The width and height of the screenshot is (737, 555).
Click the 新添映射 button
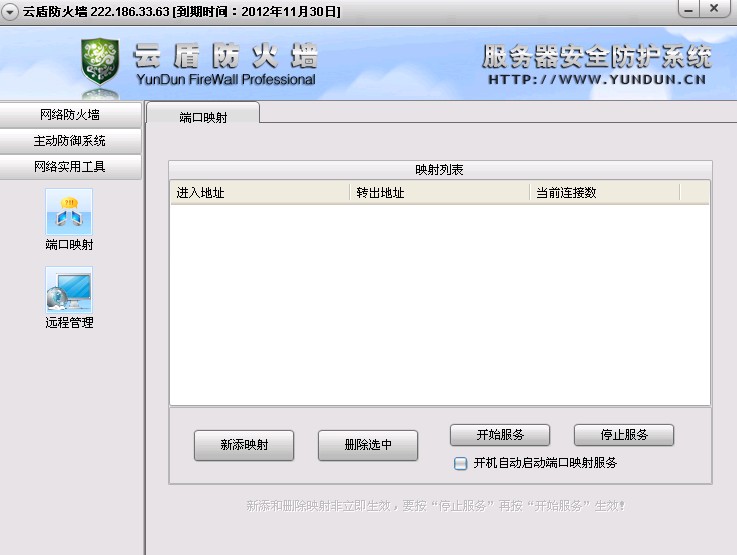244,445
